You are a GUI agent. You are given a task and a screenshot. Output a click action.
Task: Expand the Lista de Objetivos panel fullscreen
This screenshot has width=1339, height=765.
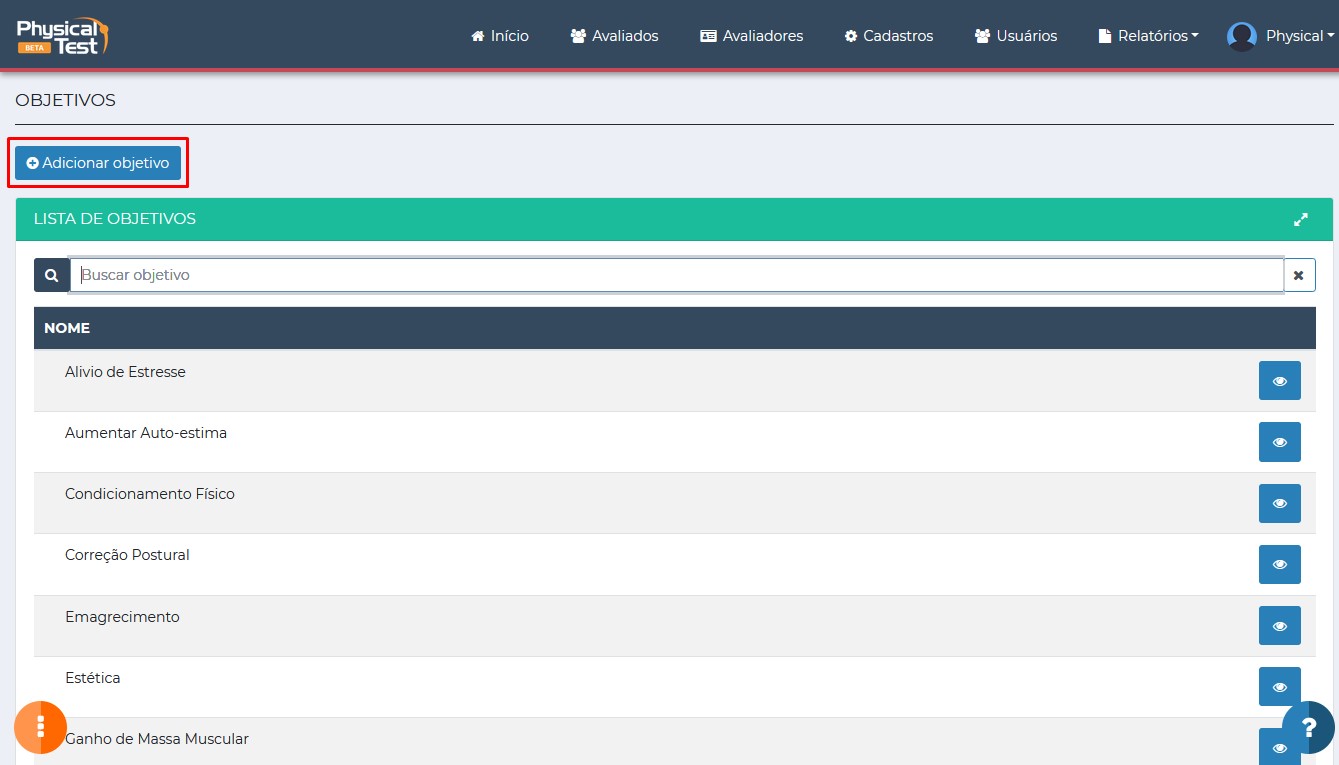point(1300,219)
